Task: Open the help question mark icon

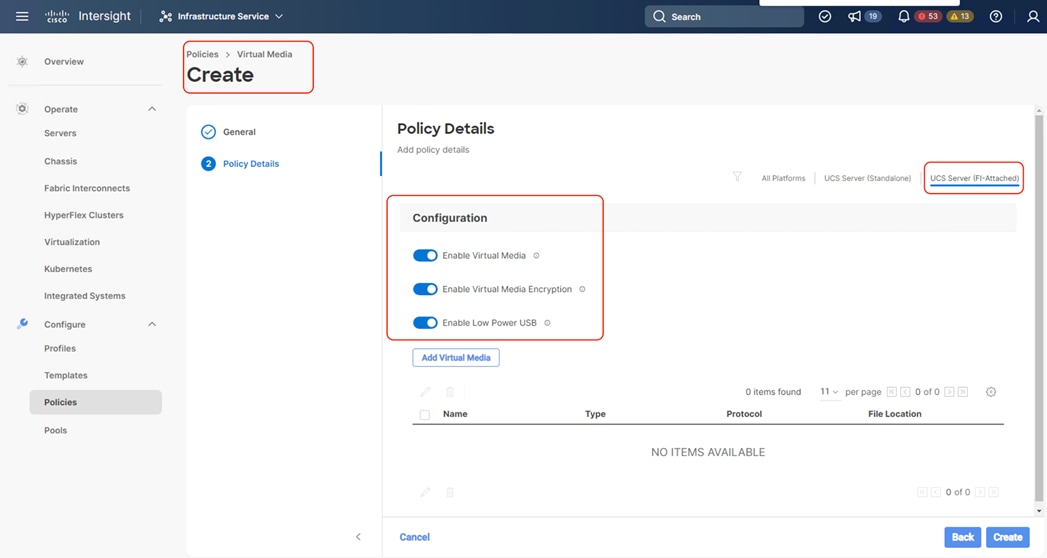Action: 996,17
